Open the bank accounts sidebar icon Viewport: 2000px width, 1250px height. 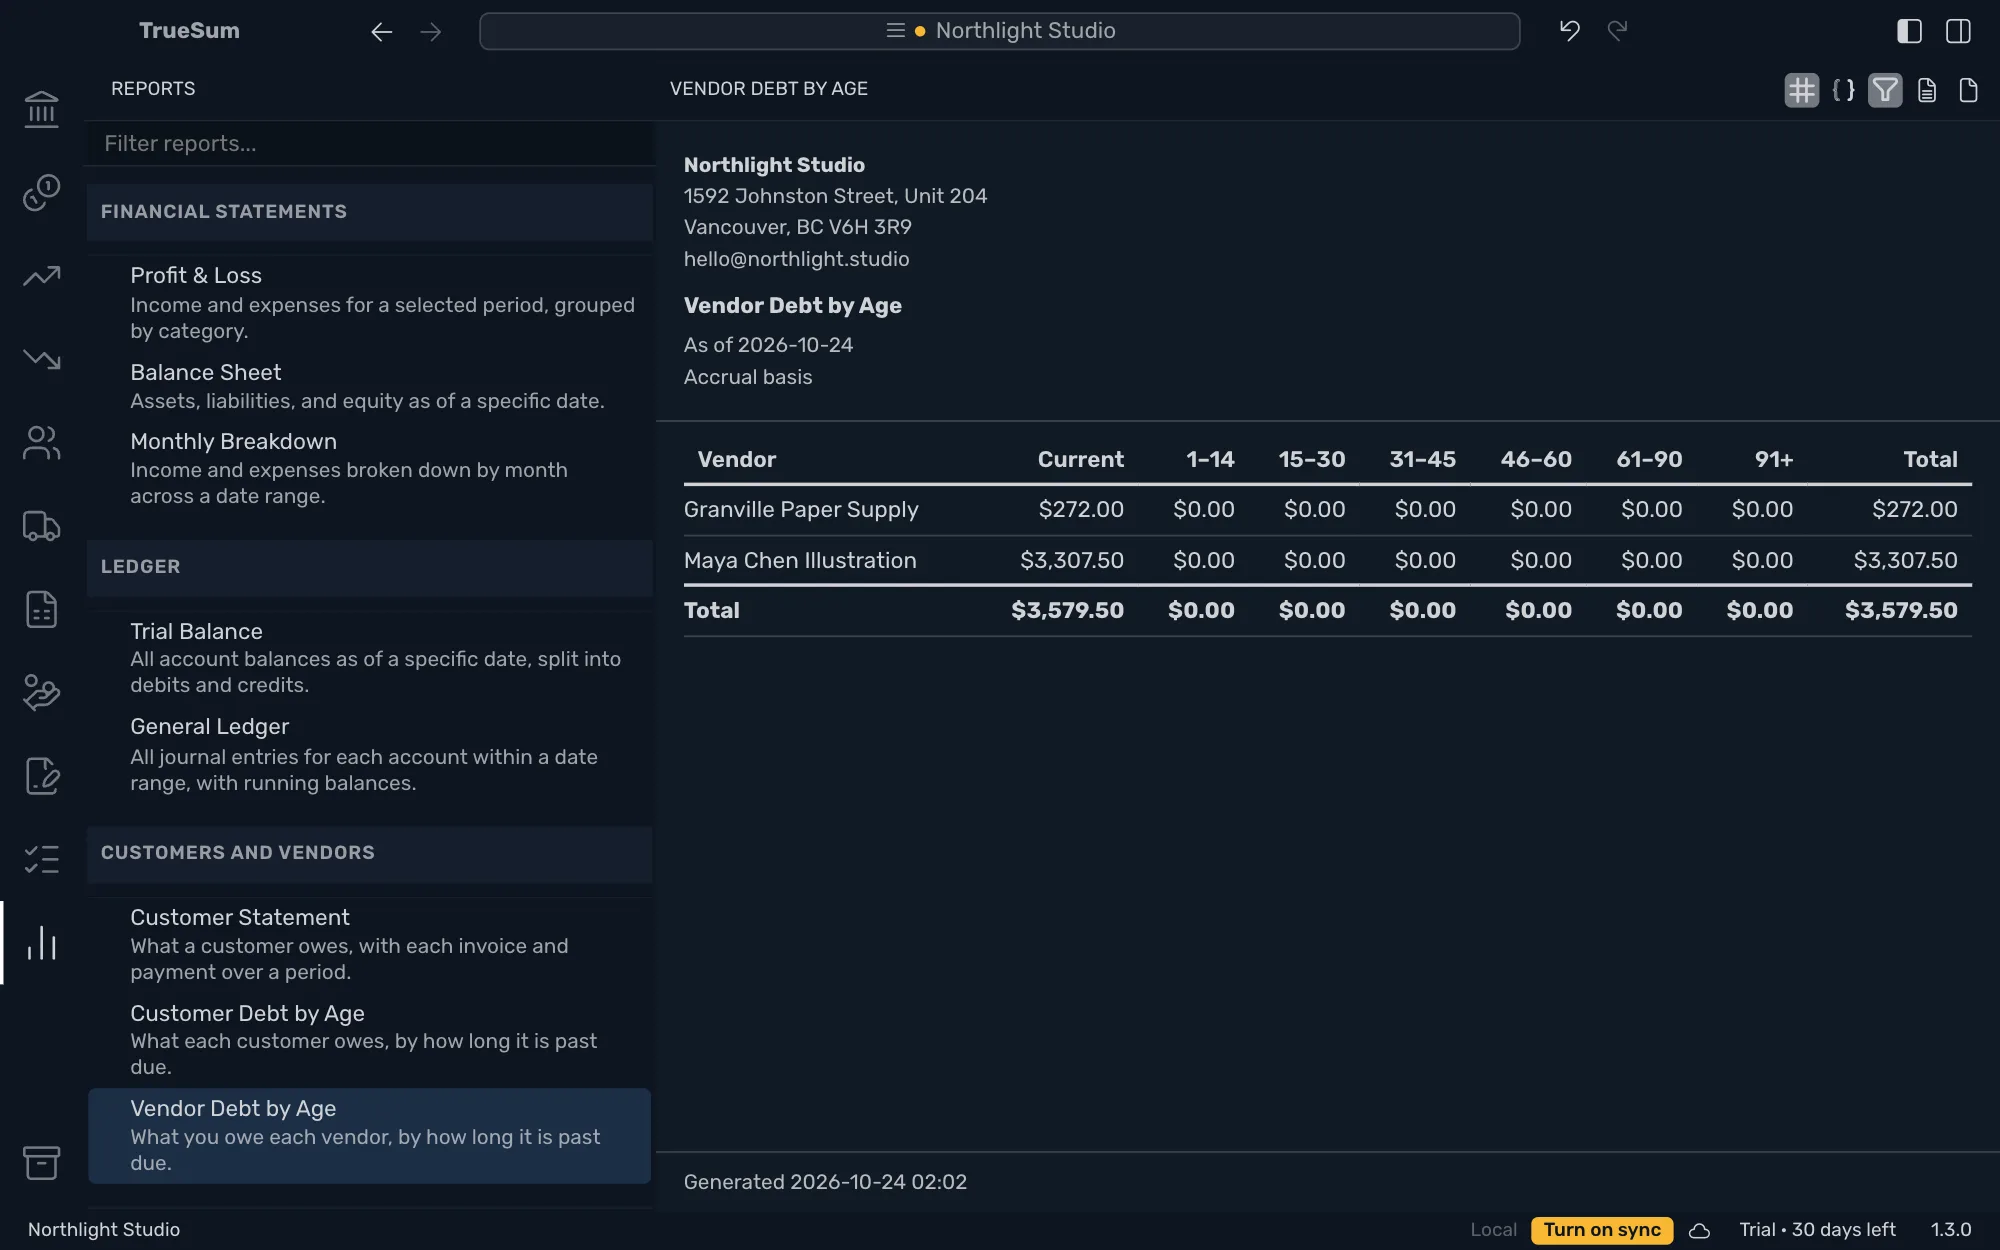coord(41,109)
